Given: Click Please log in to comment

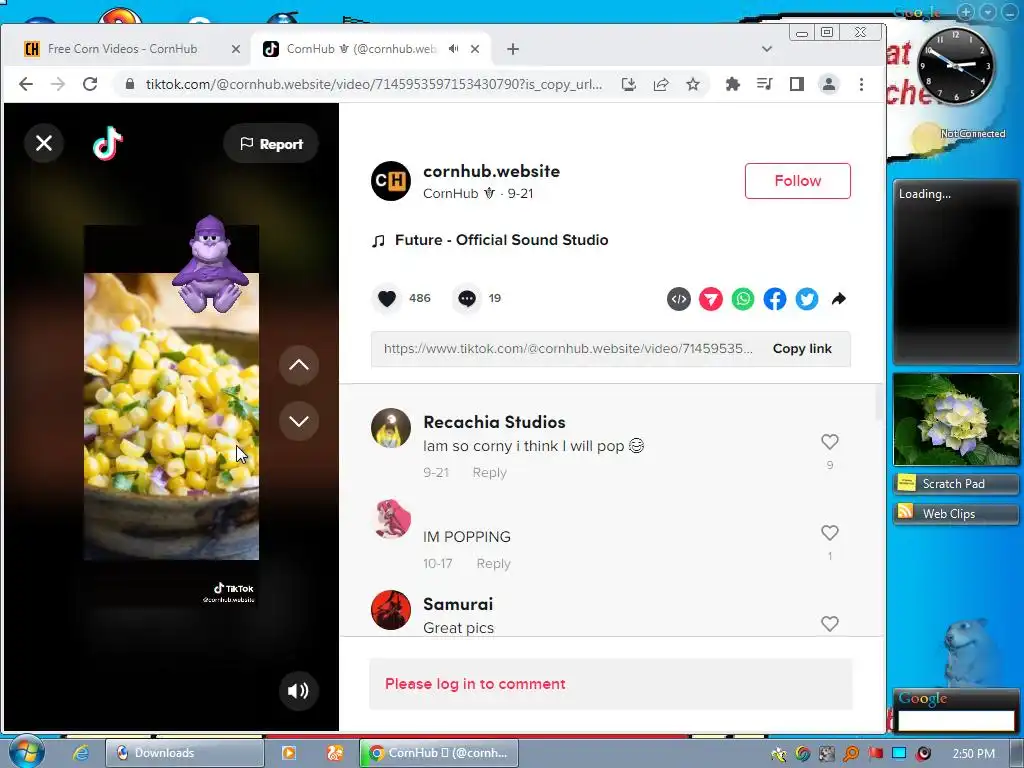Looking at the screenshot, I should click(475, 684).
